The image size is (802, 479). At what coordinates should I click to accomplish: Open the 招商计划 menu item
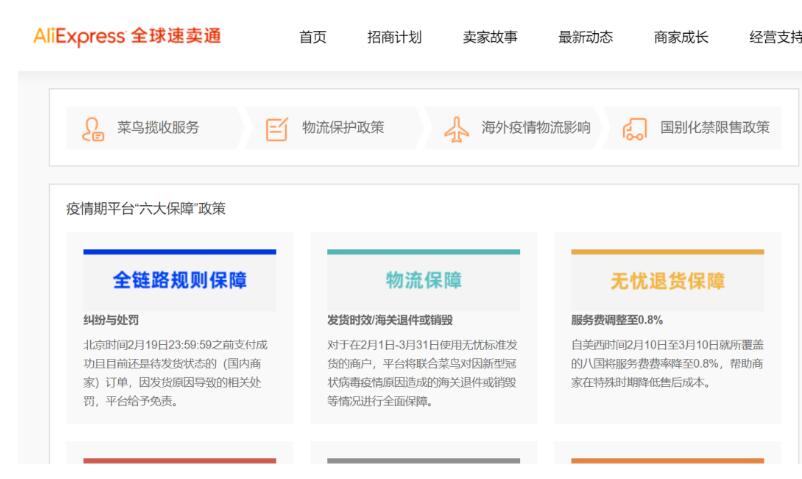tap(395, 38)
